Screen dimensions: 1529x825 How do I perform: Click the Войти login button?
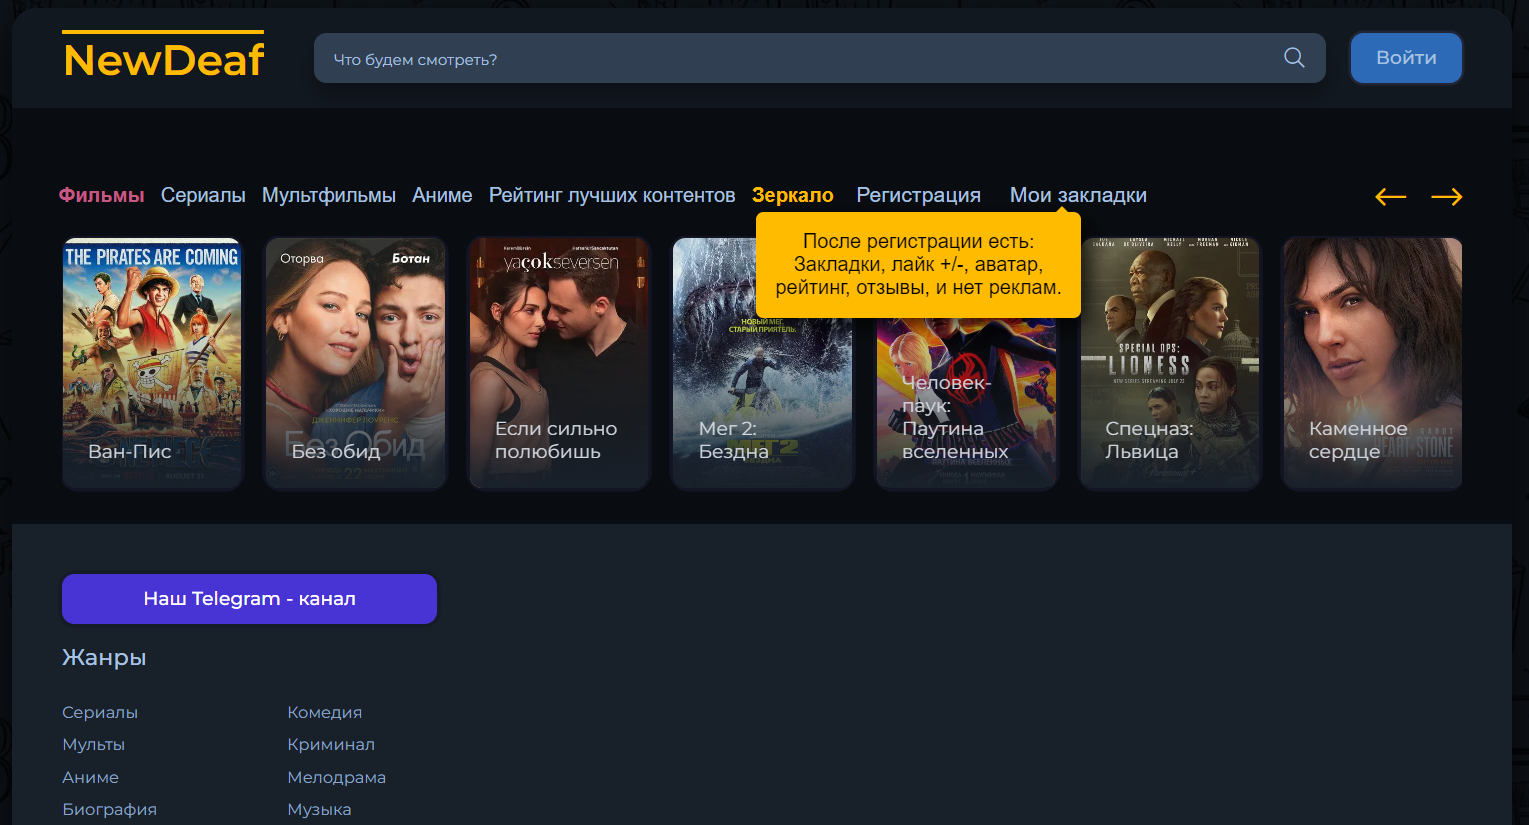(x=1406, y=58)
